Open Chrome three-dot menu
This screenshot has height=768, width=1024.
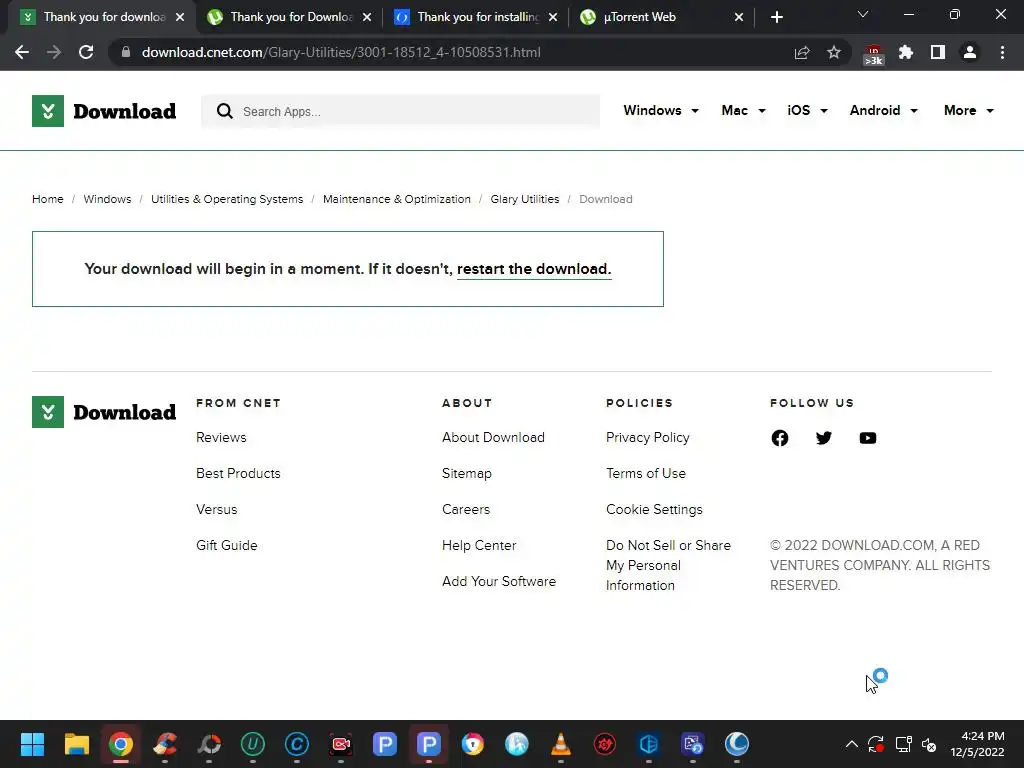click(1002, 52)
